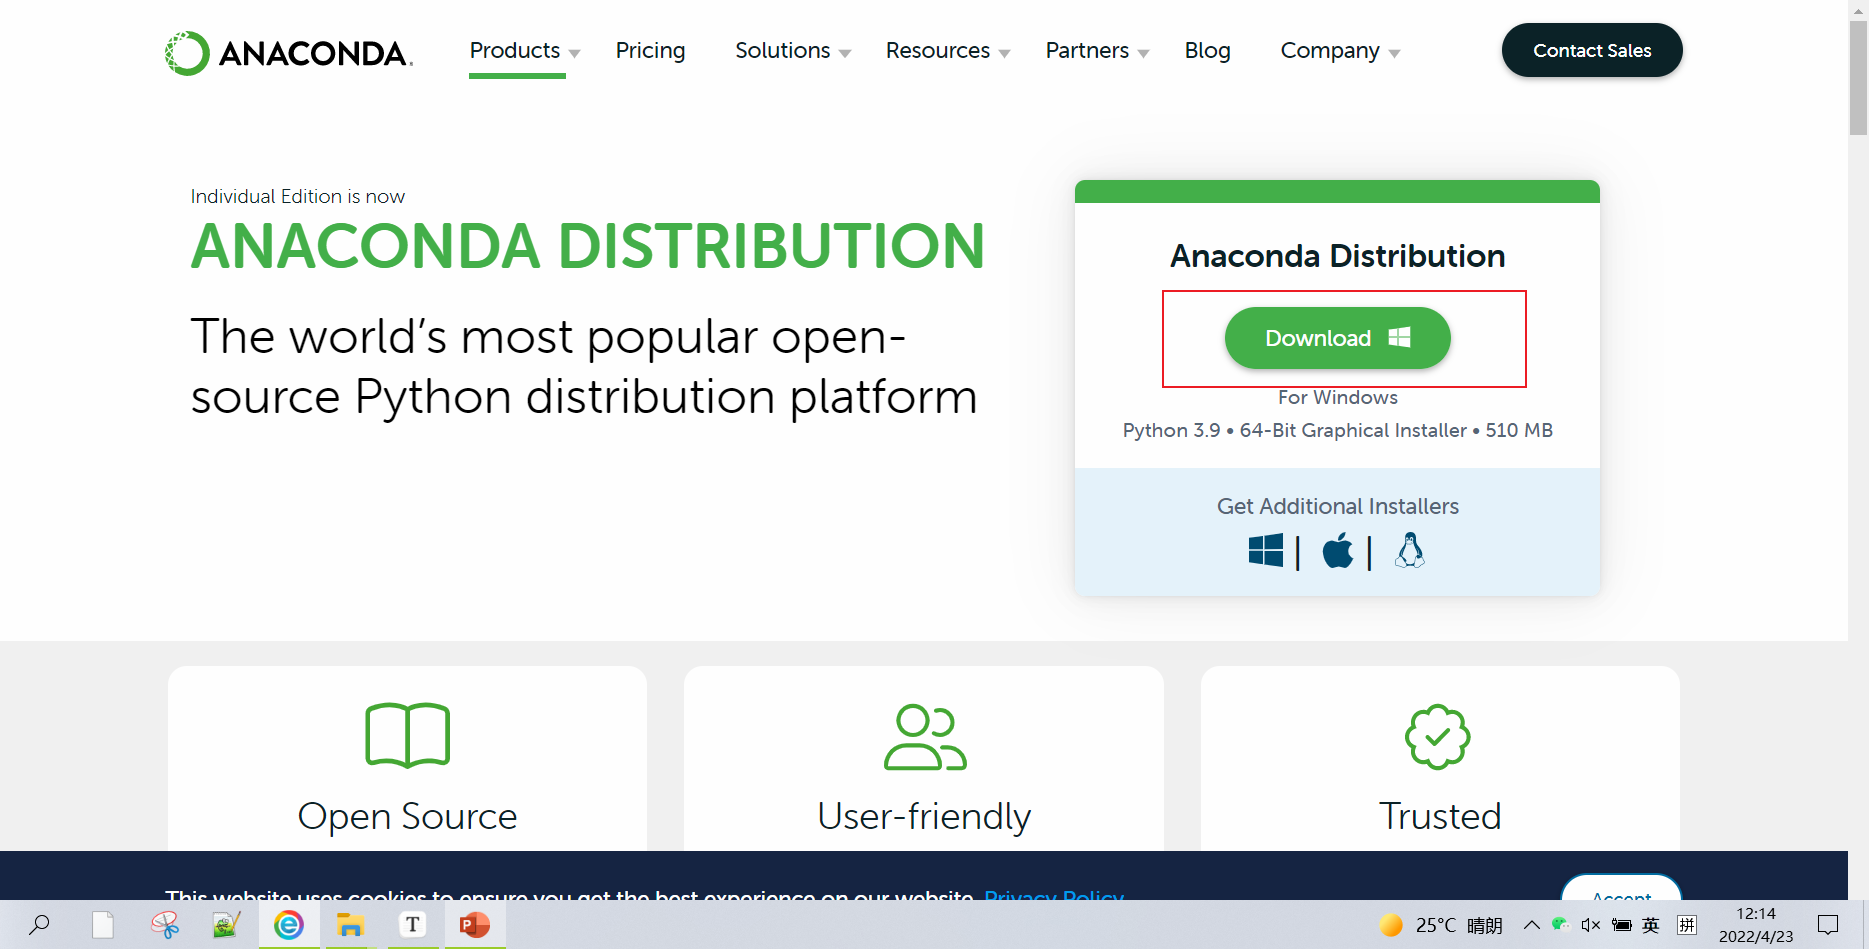Click 'Python 3.9 • 64-Bit Graphical Installer' text
The width and height of the screenshot is (1869, 949).
pos(1294,430)
